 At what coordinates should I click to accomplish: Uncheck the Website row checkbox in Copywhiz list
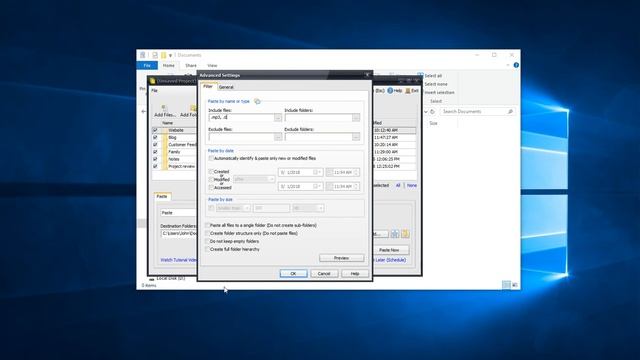point(155,130)
